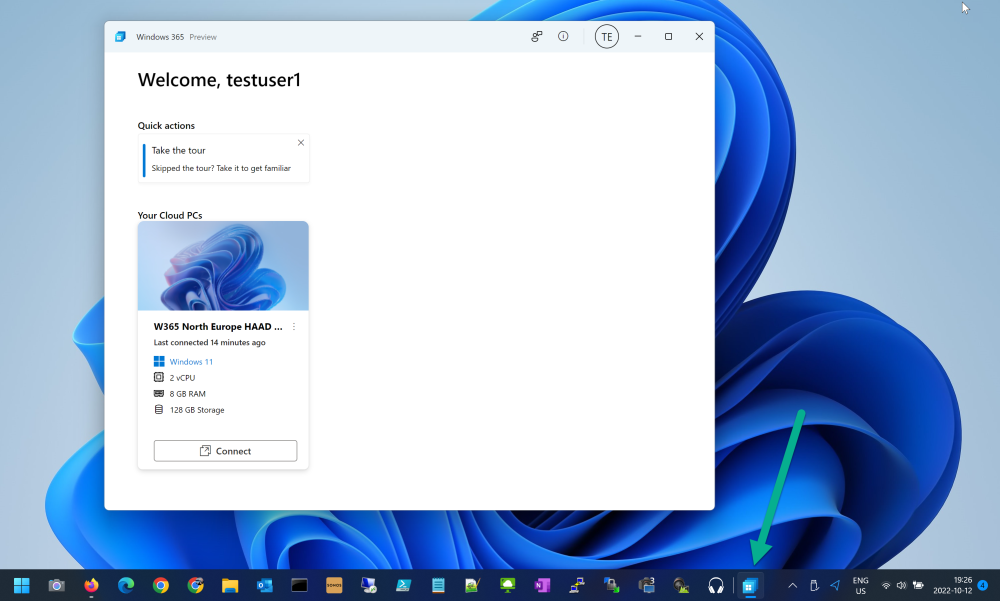Image resolution: width=1000 pixels, height=601 pixels.
Task: Click the location arrow tray icon
Action: click(x=835, y=585)
